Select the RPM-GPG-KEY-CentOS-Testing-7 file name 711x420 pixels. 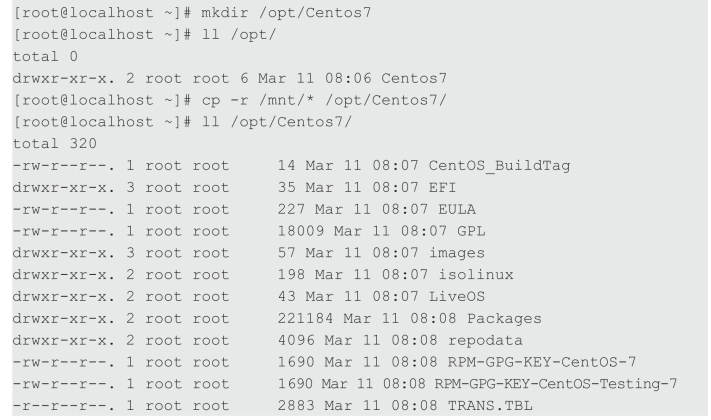coord(555,384)
